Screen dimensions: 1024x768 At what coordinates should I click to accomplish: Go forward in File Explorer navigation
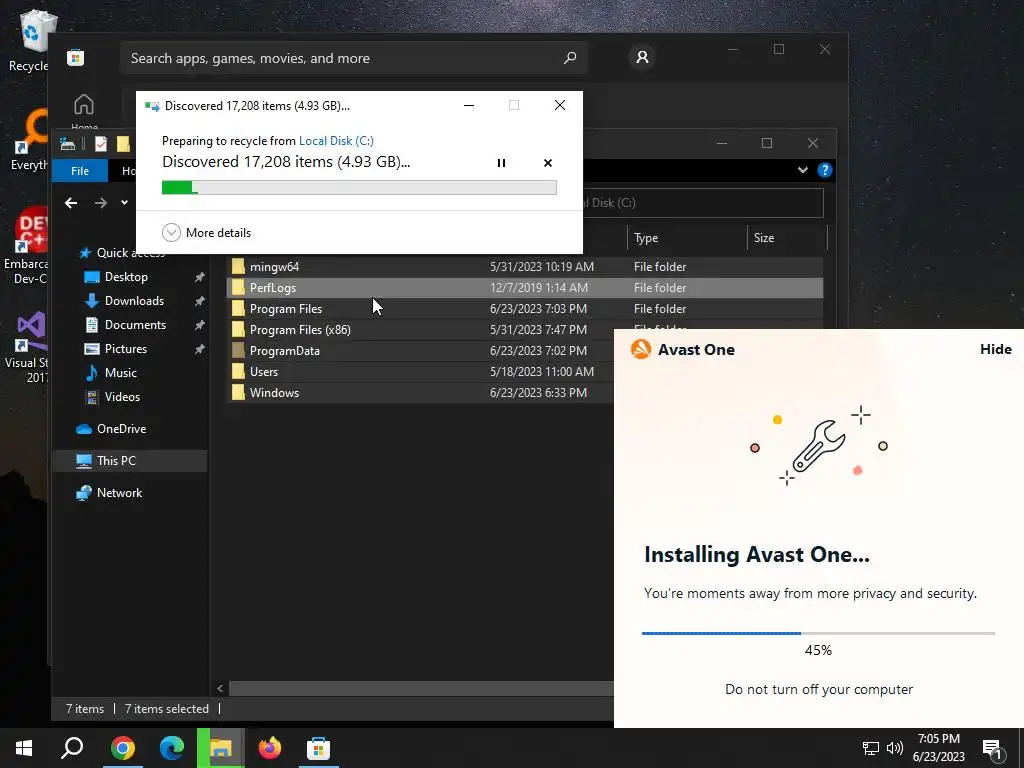(x=101, y=203)
